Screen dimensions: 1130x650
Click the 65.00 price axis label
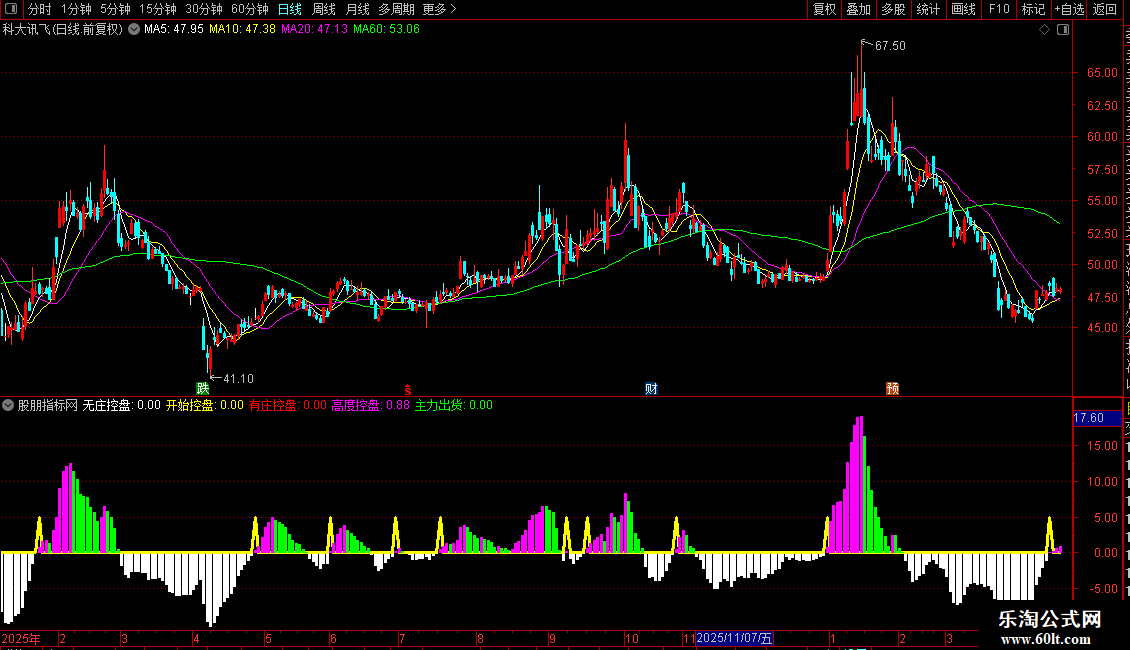[1103, 73]
